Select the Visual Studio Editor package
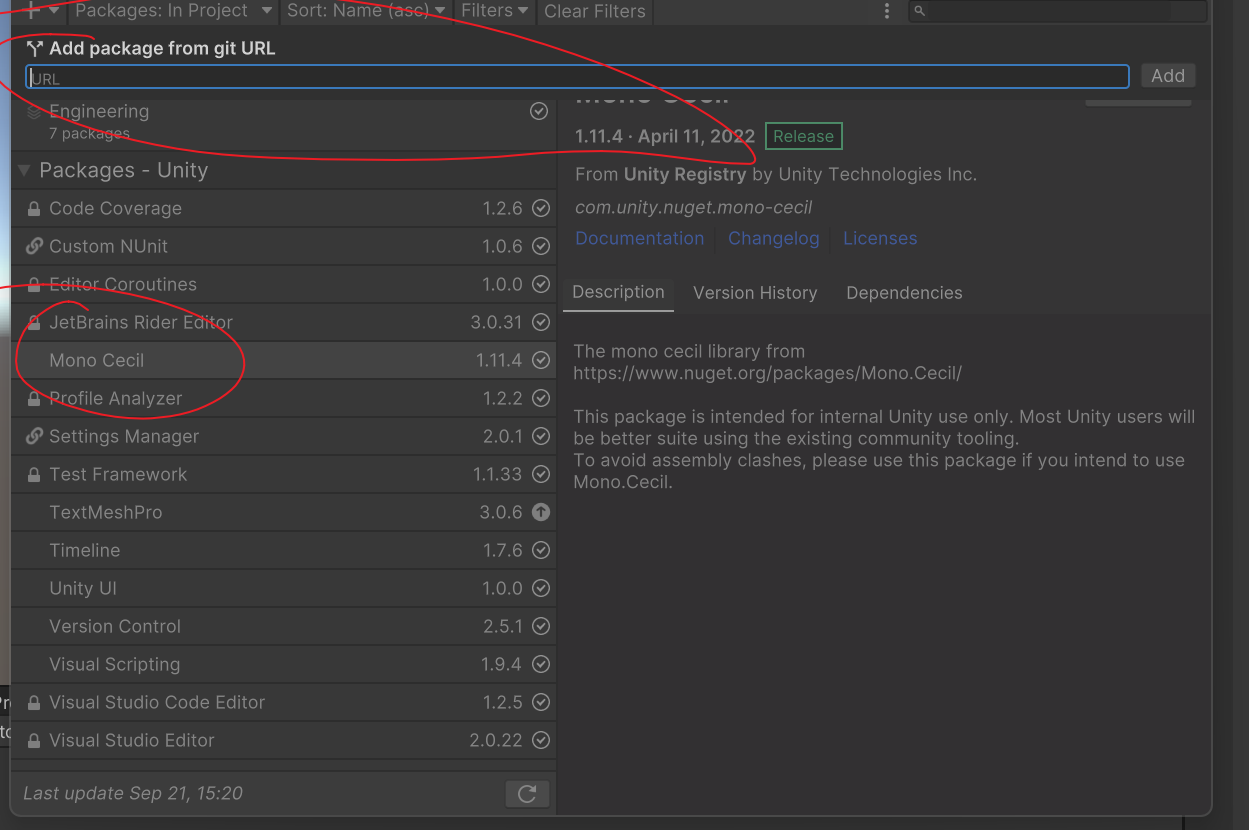The width and height of the screenshot is (1249, 830). (x=284, y=741)
